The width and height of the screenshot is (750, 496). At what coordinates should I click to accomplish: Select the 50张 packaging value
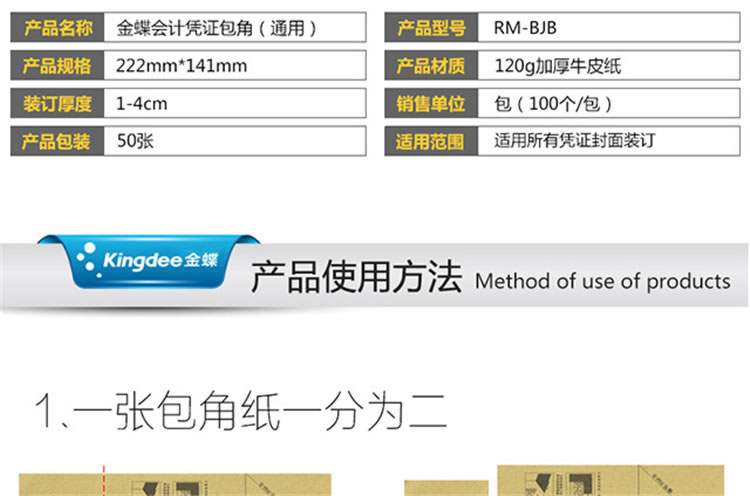135,141
